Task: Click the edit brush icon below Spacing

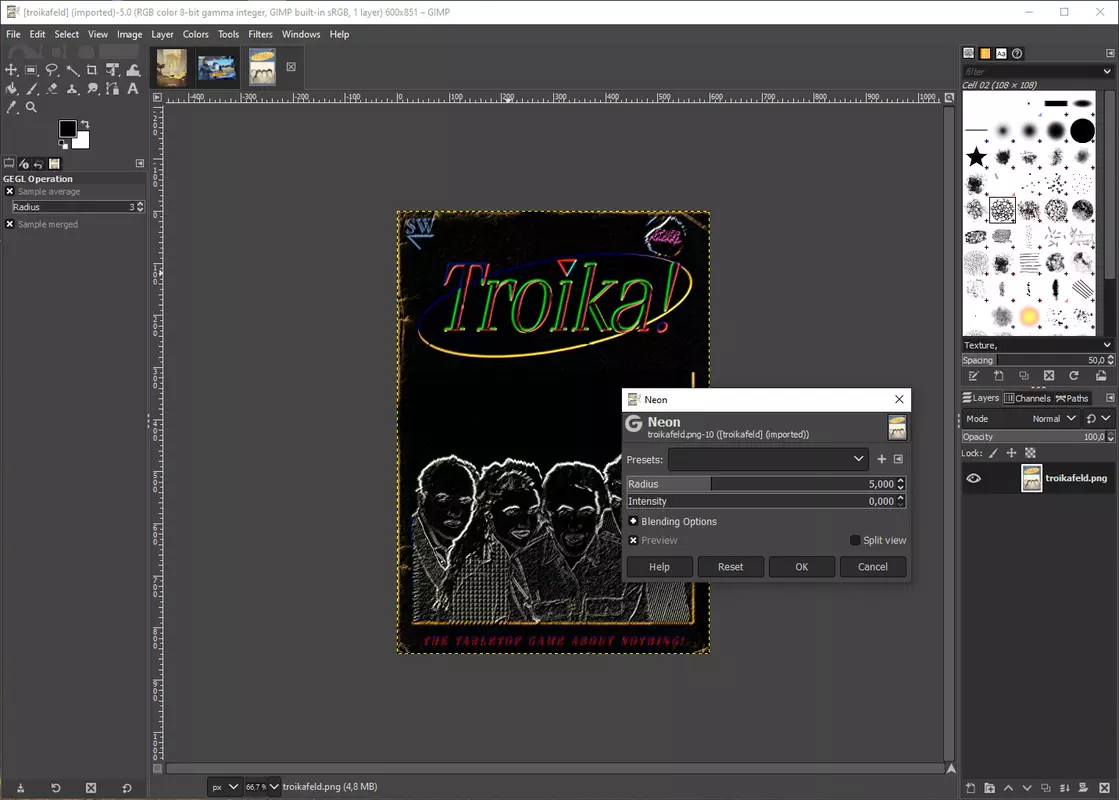Action: click(x=973, y=376)
